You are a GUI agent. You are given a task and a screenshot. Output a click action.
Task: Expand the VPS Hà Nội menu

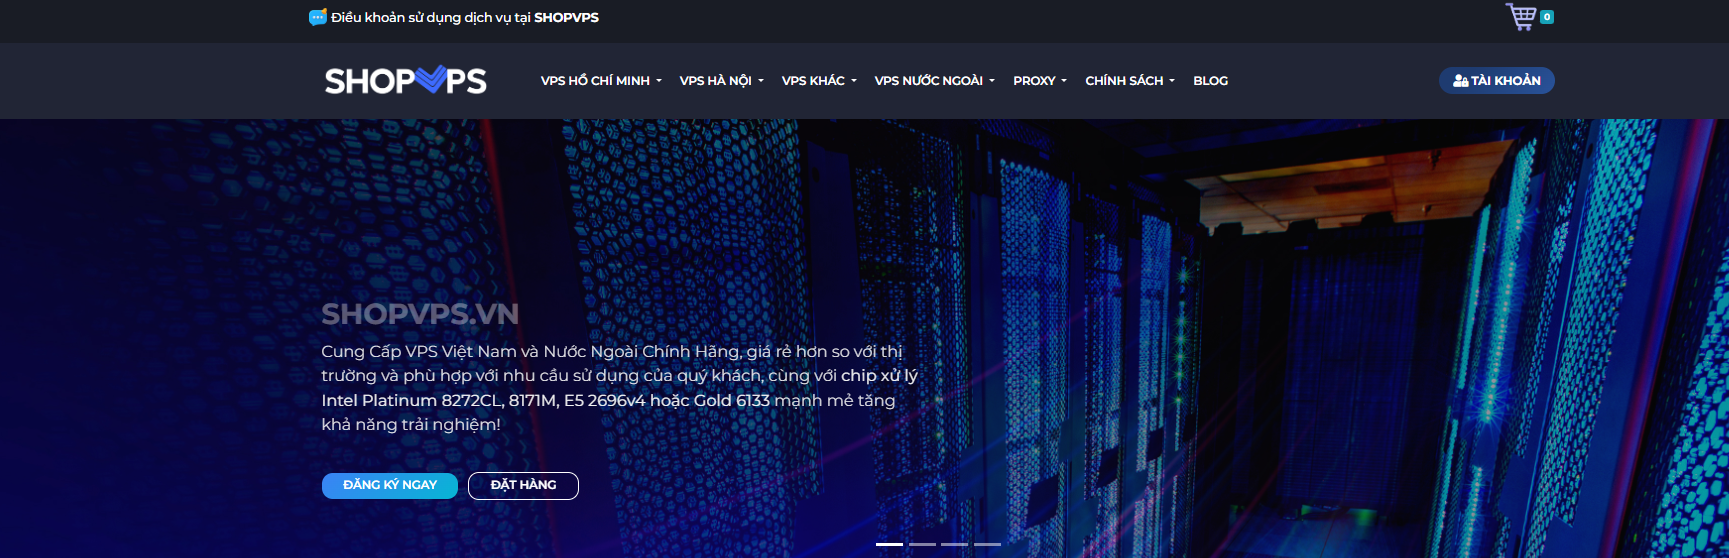pyautogui.click(x=721, y=81)
